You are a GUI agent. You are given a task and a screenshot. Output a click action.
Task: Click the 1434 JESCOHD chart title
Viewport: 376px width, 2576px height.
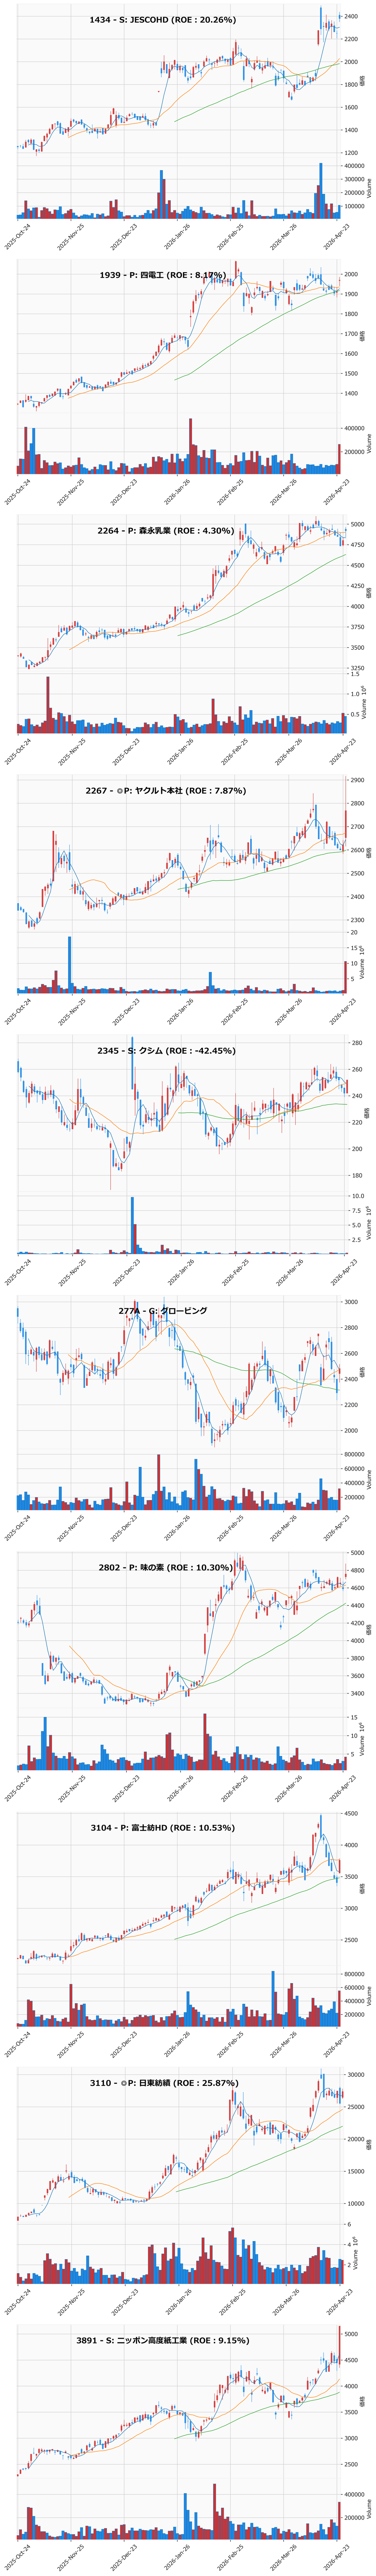(162, 20)
